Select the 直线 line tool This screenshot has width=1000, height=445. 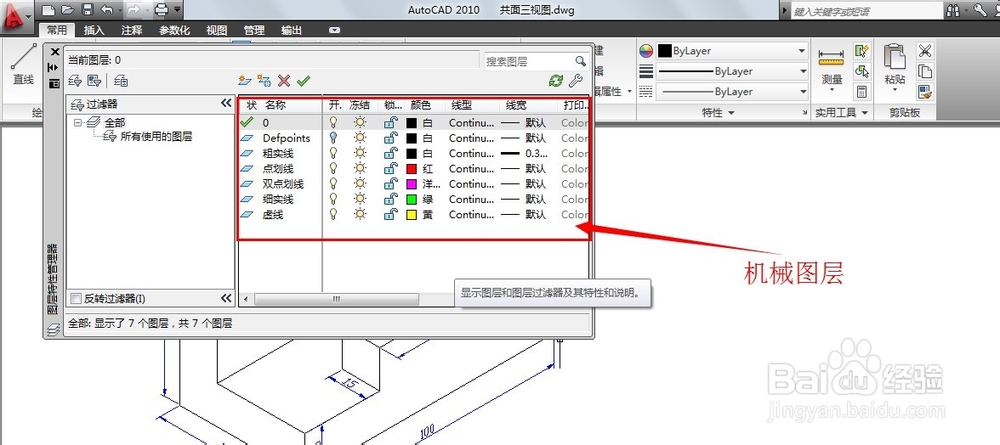[23, 64]
